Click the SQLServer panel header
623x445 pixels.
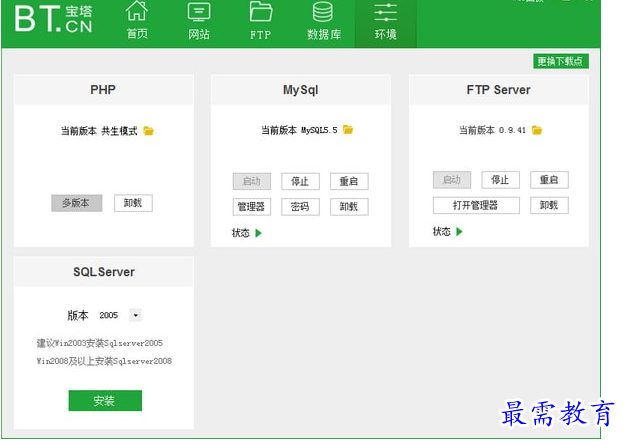pos(104,272)
